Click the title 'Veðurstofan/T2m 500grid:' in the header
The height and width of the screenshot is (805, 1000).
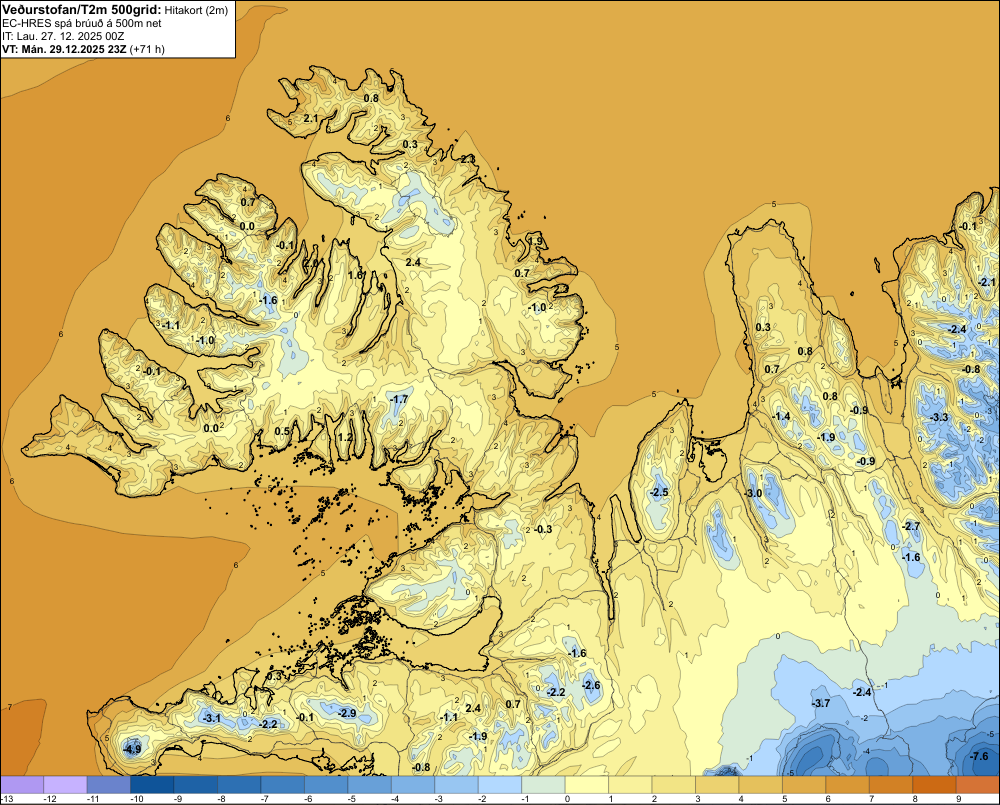point(82,10)
